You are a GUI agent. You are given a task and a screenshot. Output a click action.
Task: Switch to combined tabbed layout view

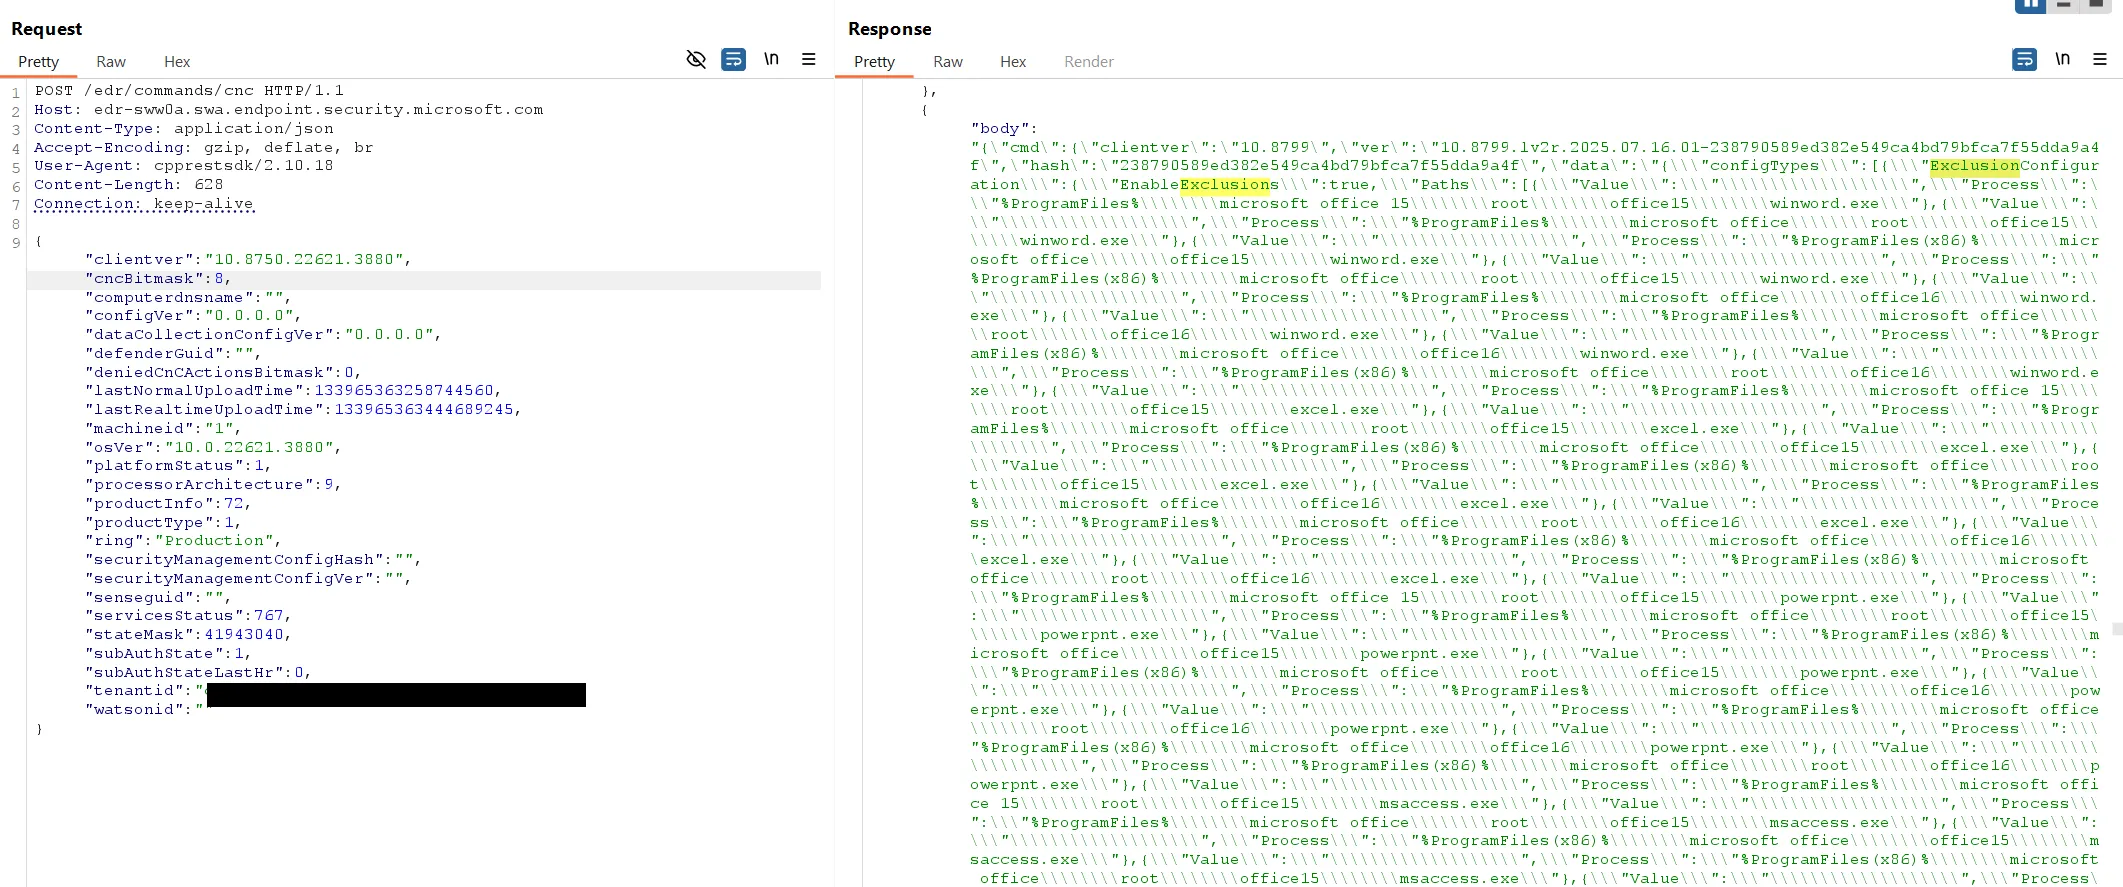click(x=2096, y=5)
